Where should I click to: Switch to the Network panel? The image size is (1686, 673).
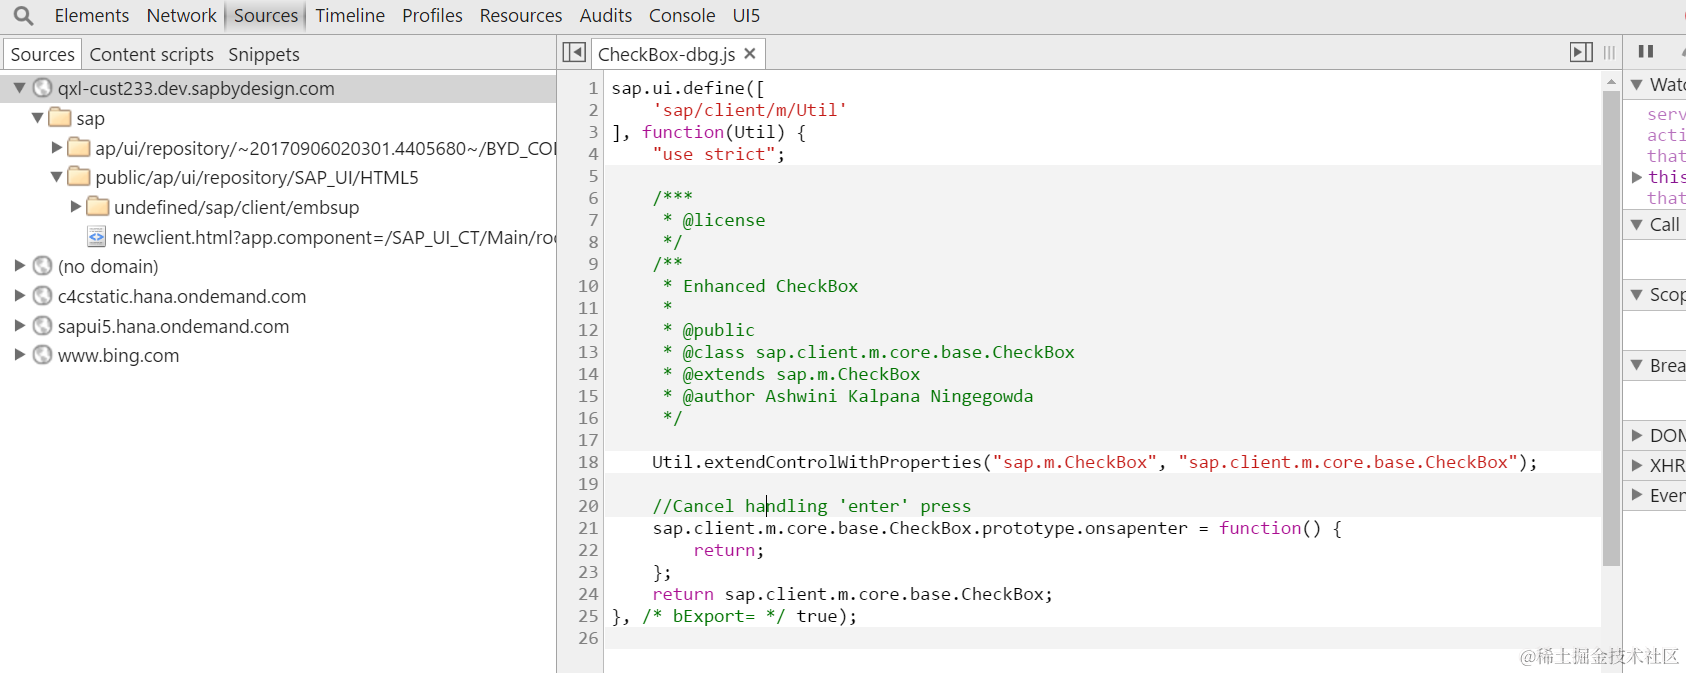pos(181,16)
